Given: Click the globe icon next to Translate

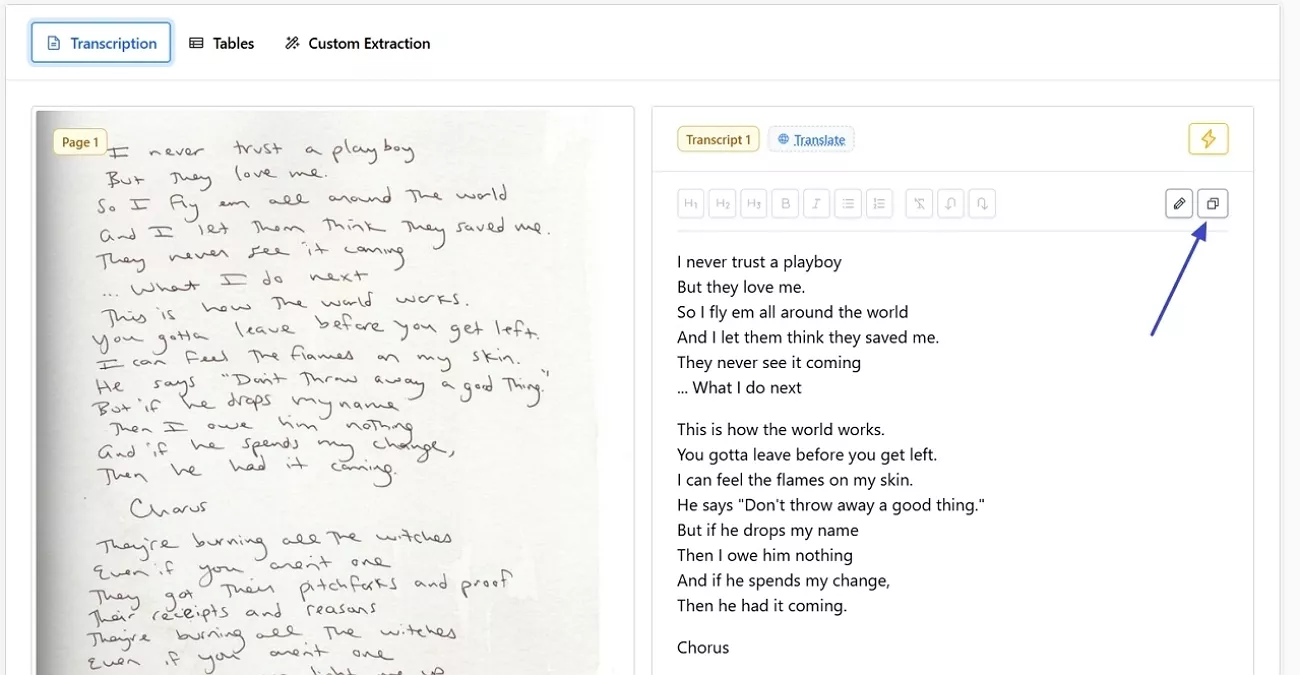Looking at the screenshot, I should click(x=781, y=139).
